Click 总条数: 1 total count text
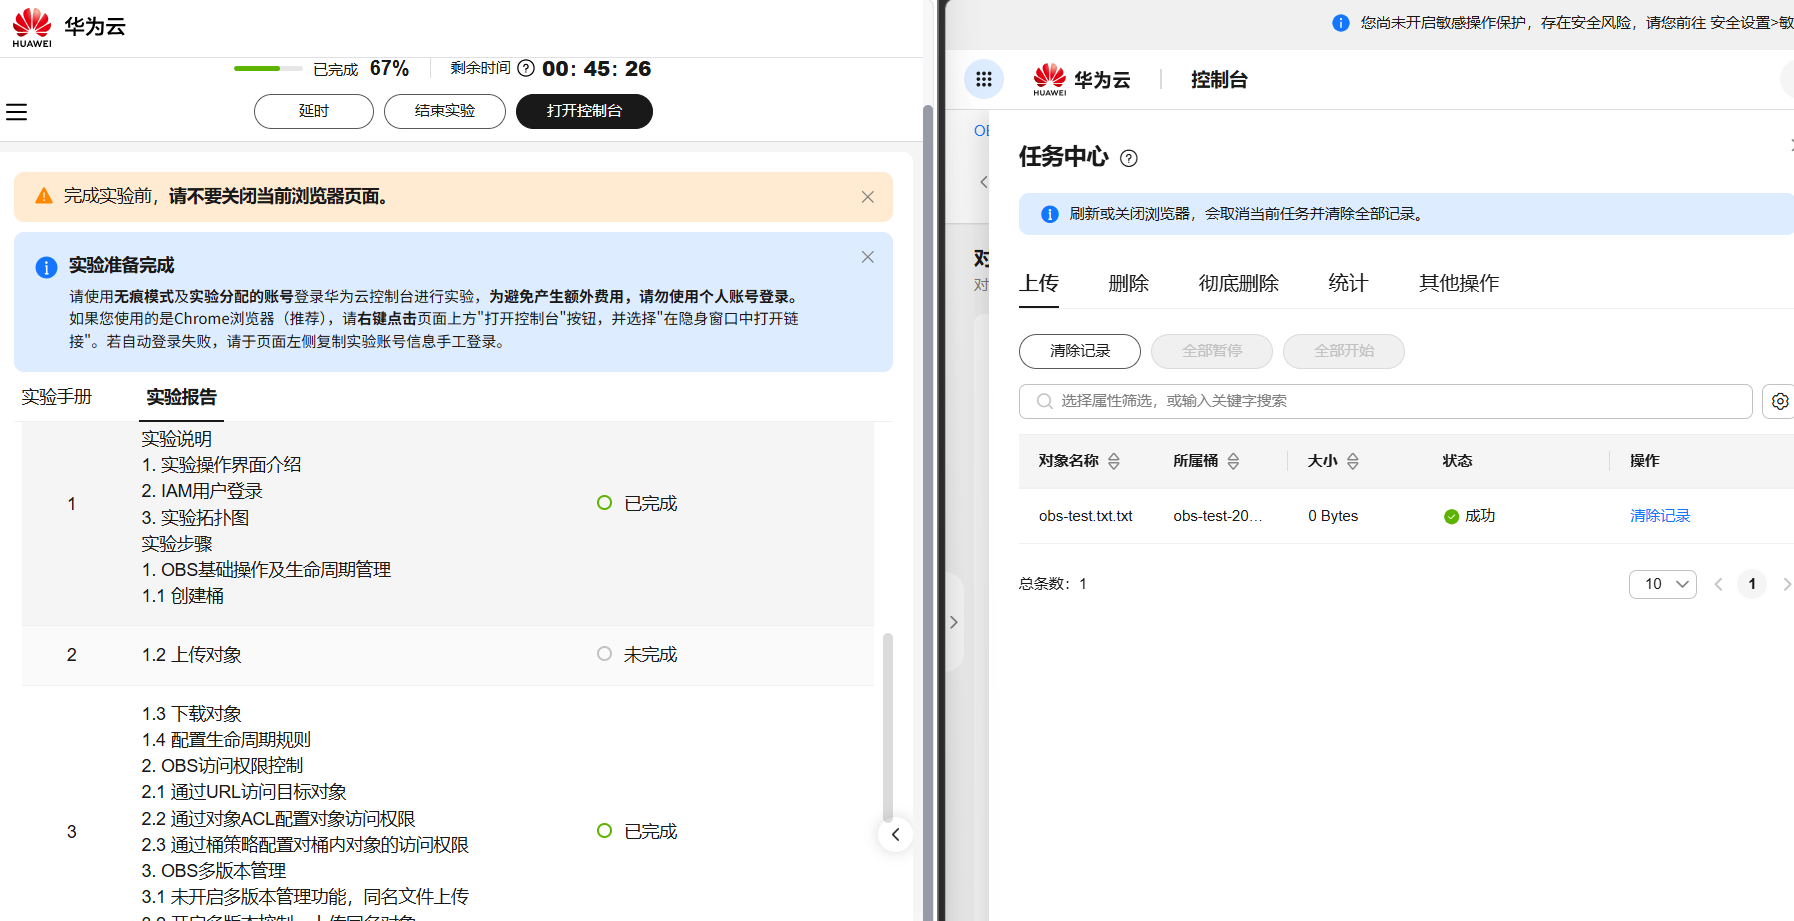This screenshot has width=1794, height=921. point(1053,584)
